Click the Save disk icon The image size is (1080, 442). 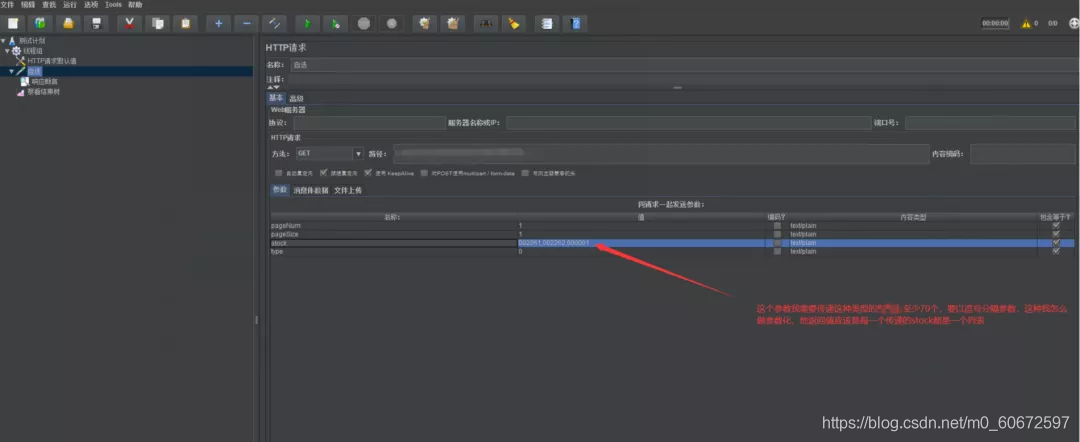pyautogui.click(x=96, y=23)
